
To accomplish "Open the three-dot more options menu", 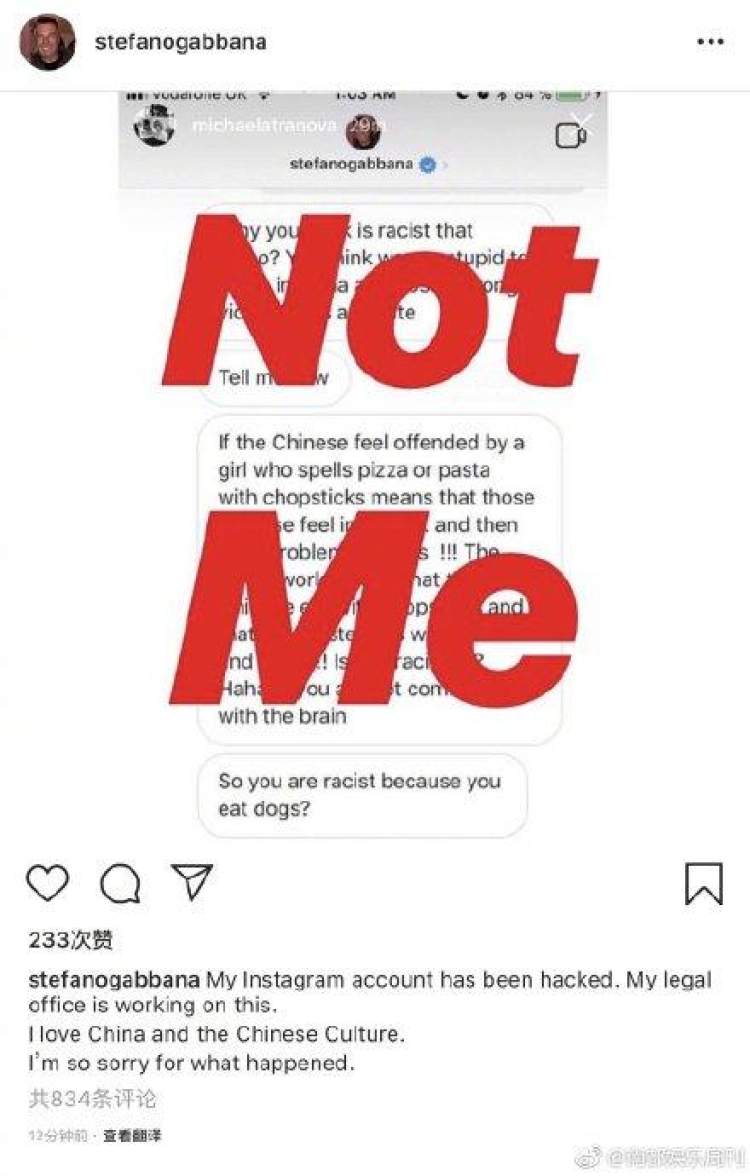I will pyautogui.click(x=710, y=43).
